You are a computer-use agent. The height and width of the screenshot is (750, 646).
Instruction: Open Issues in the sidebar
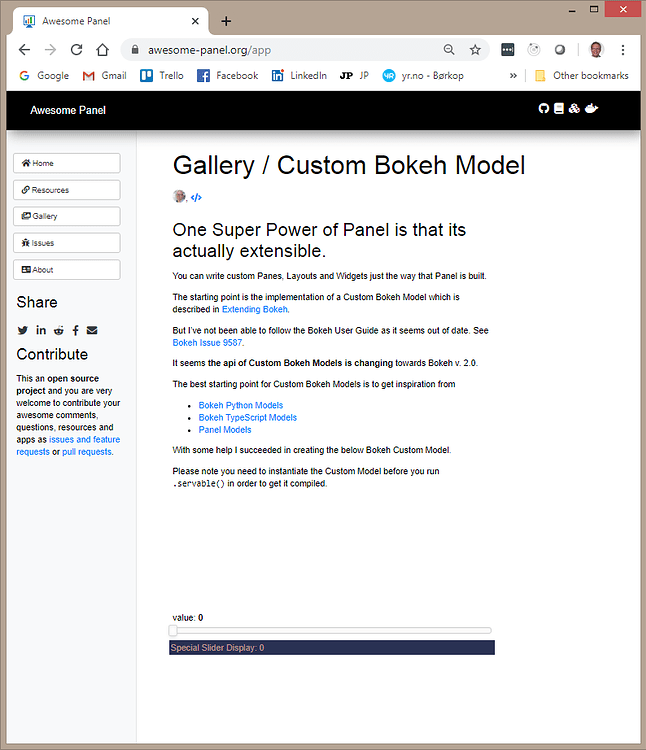(67, 243)
